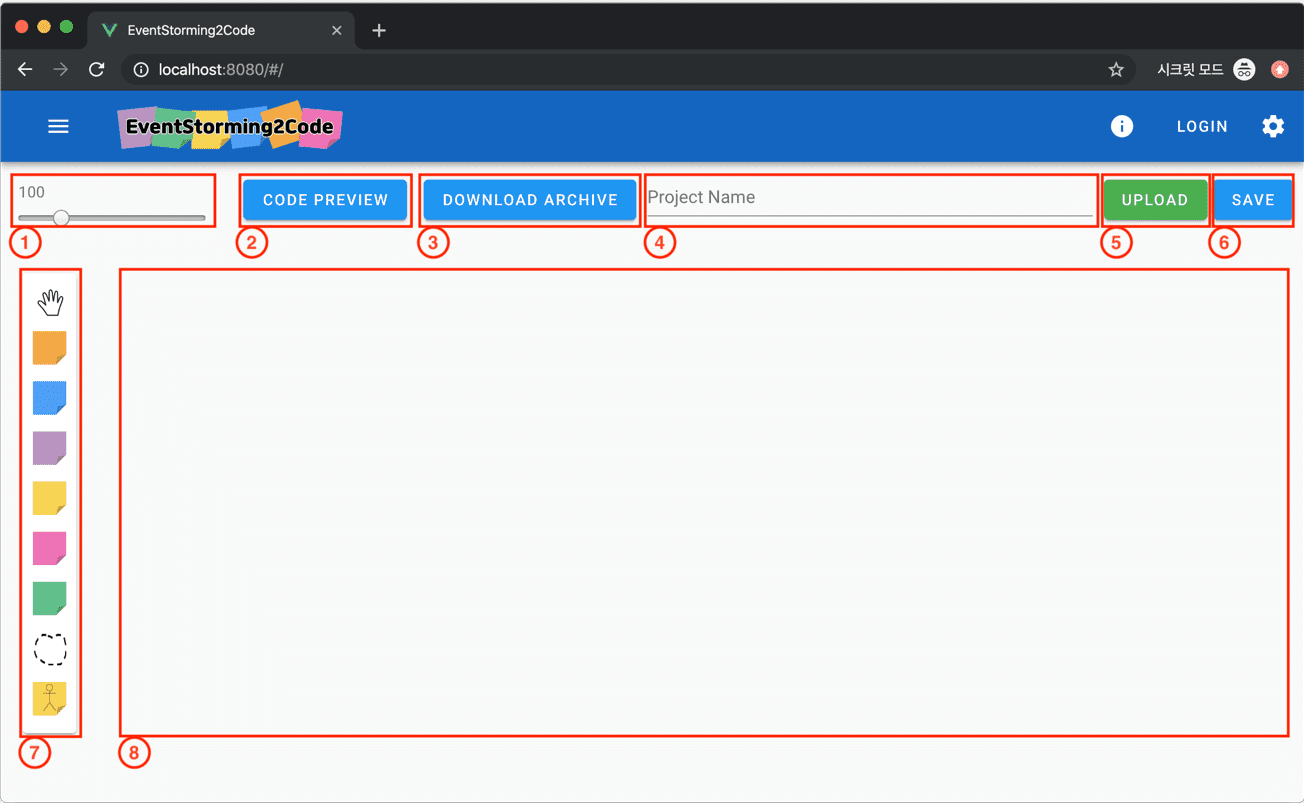Click the incognito mode indicator icon
The image size is (1304, 803).
click(x=1244, y=69)
